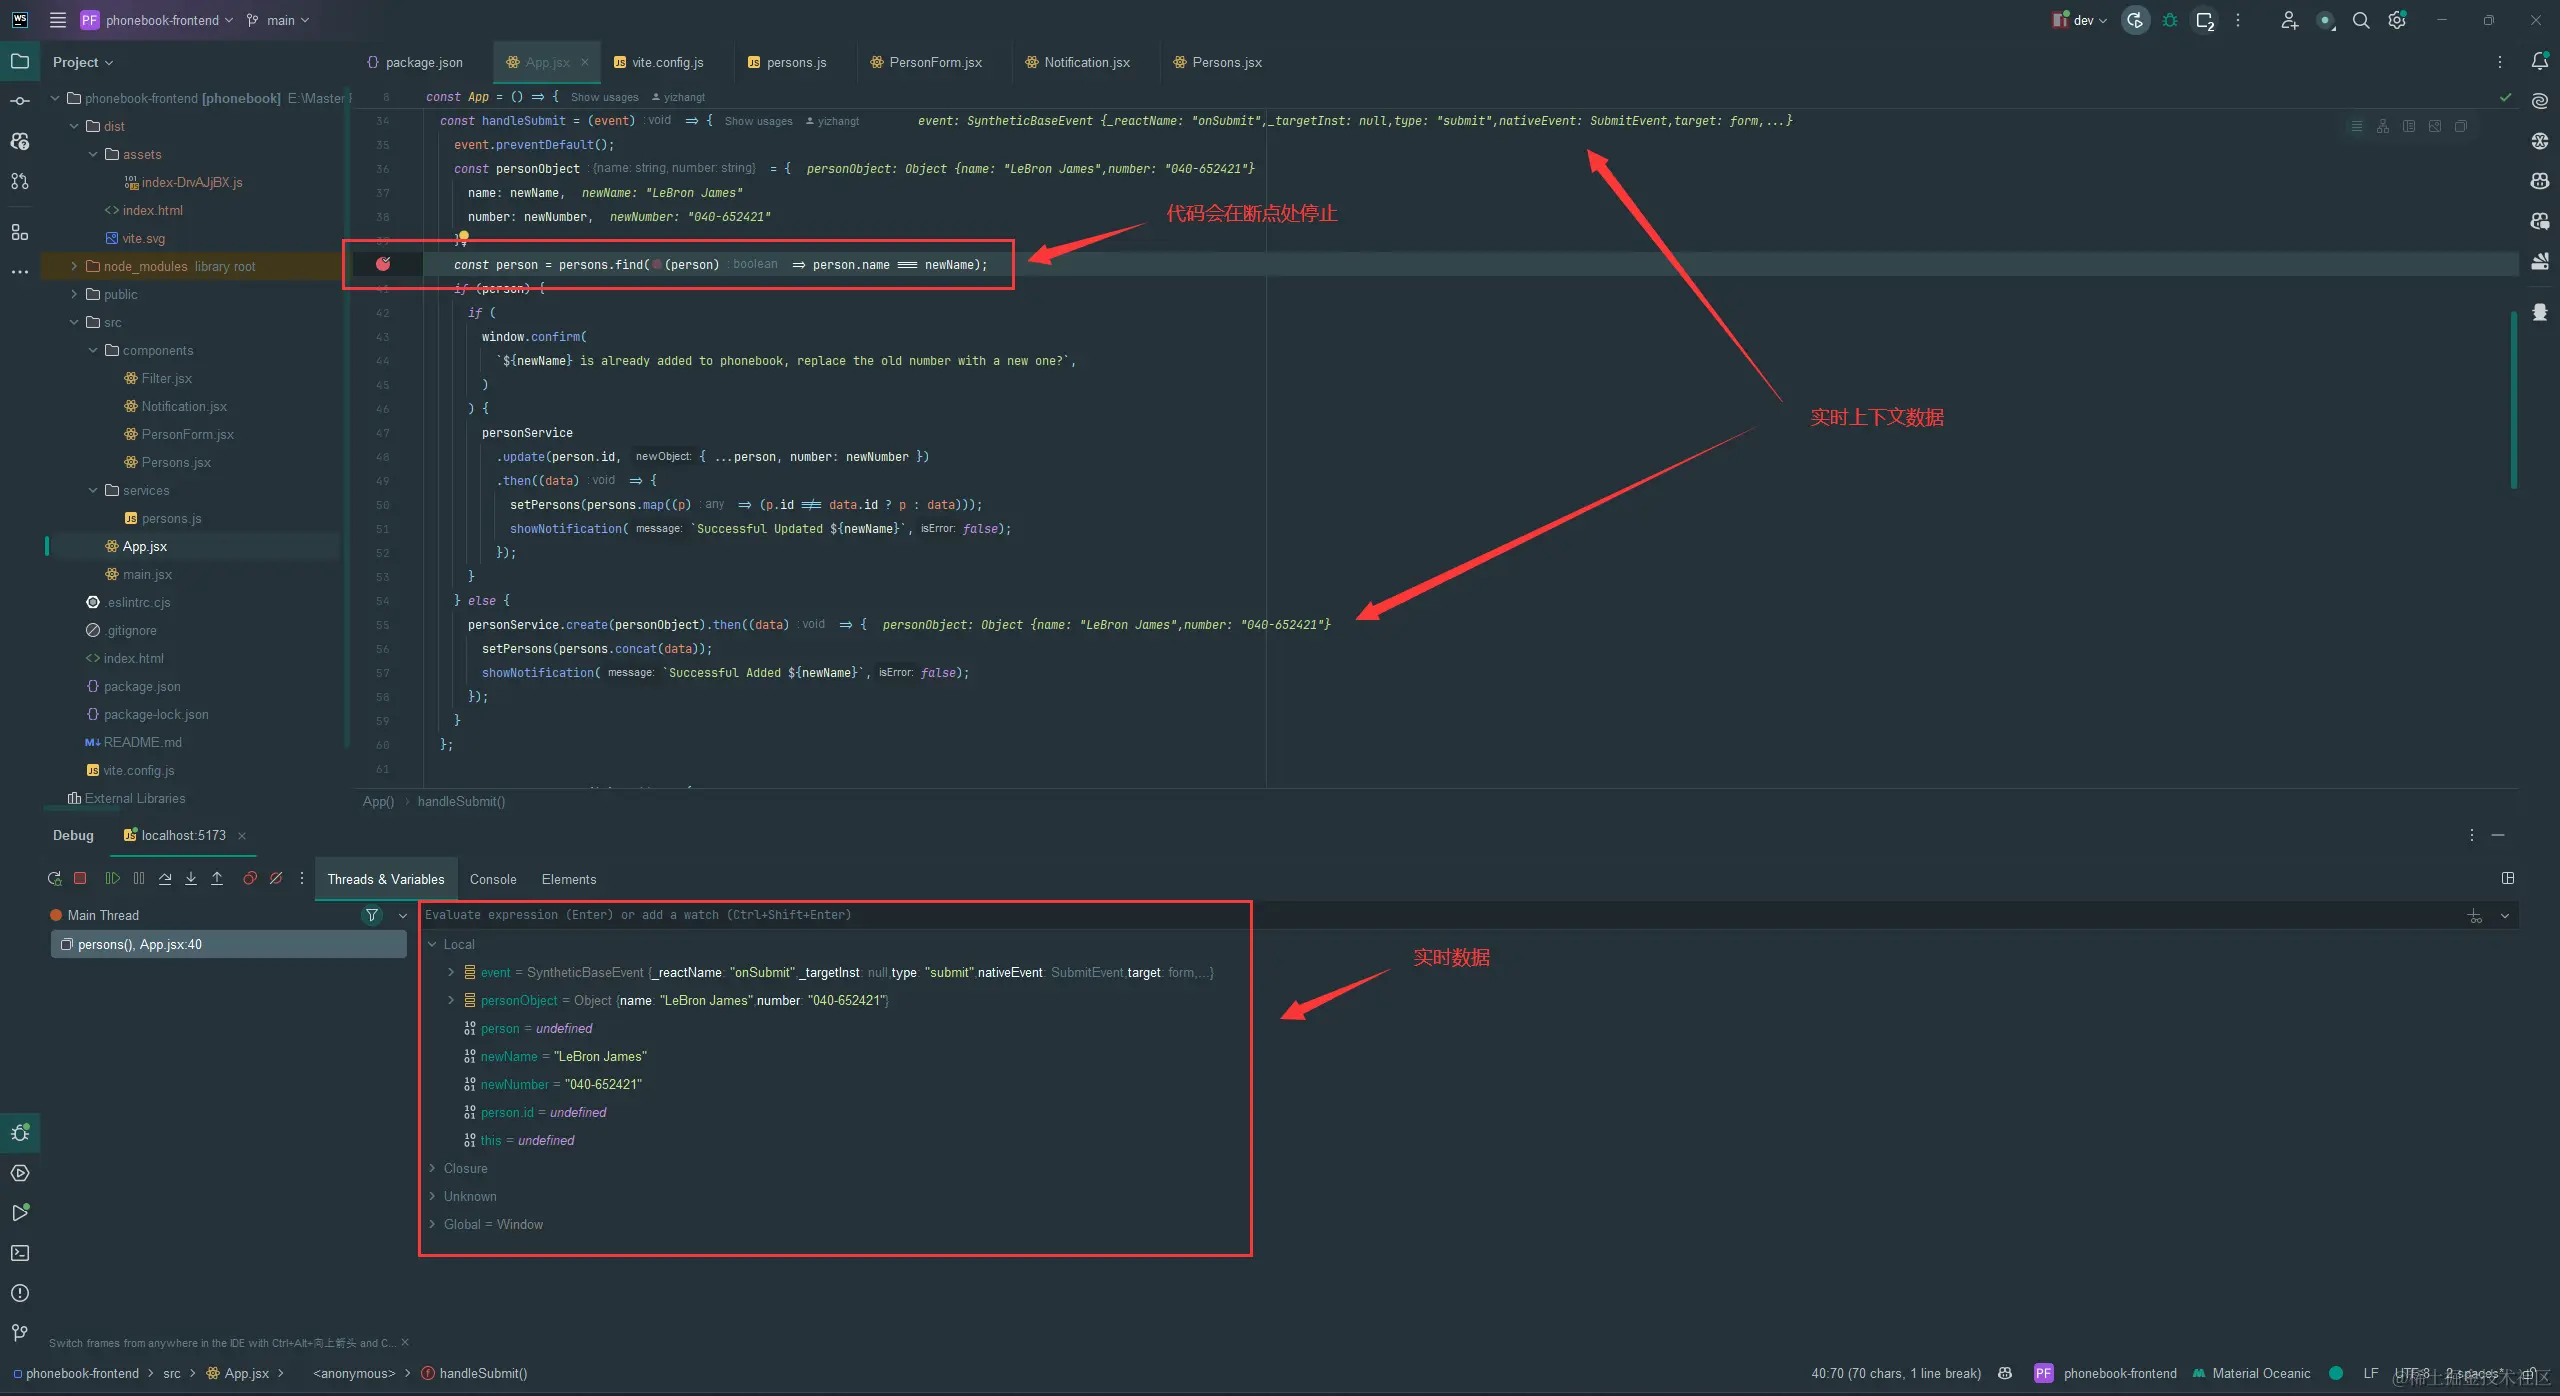Click the Evaluate expression input field
Screen dimensions: 2560x1396
point(900,915)
